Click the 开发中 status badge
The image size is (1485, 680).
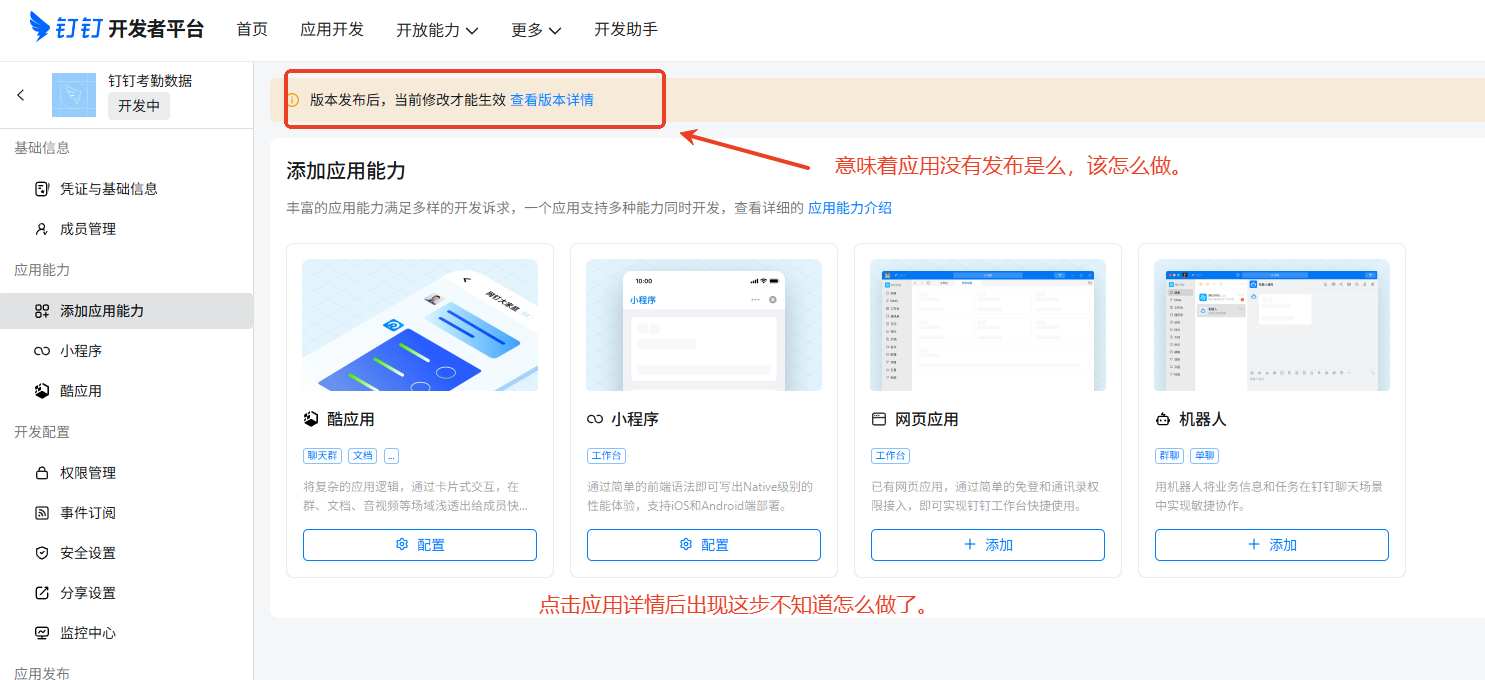139,106
